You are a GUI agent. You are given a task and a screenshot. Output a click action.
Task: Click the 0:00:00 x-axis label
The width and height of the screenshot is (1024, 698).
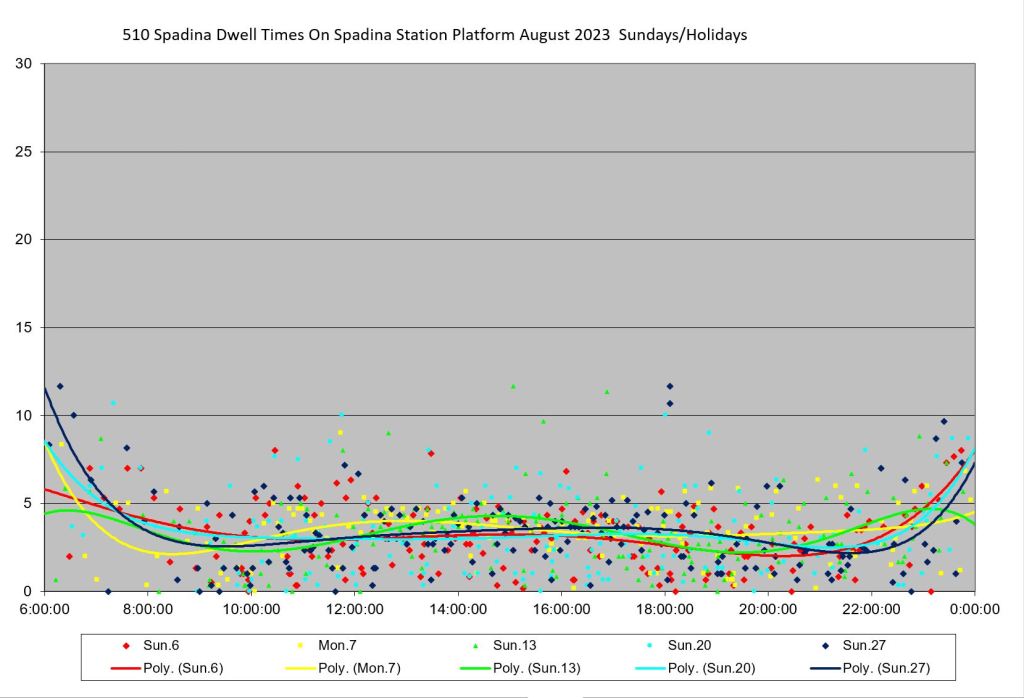(975, 607)
